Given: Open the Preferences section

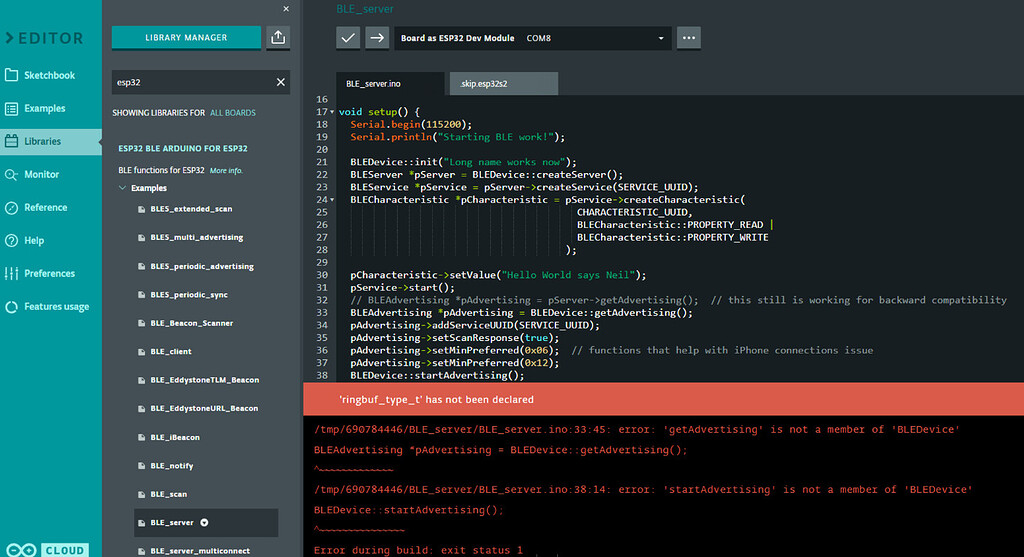Looking at the screenshot, I should click(x=49, y=273).
